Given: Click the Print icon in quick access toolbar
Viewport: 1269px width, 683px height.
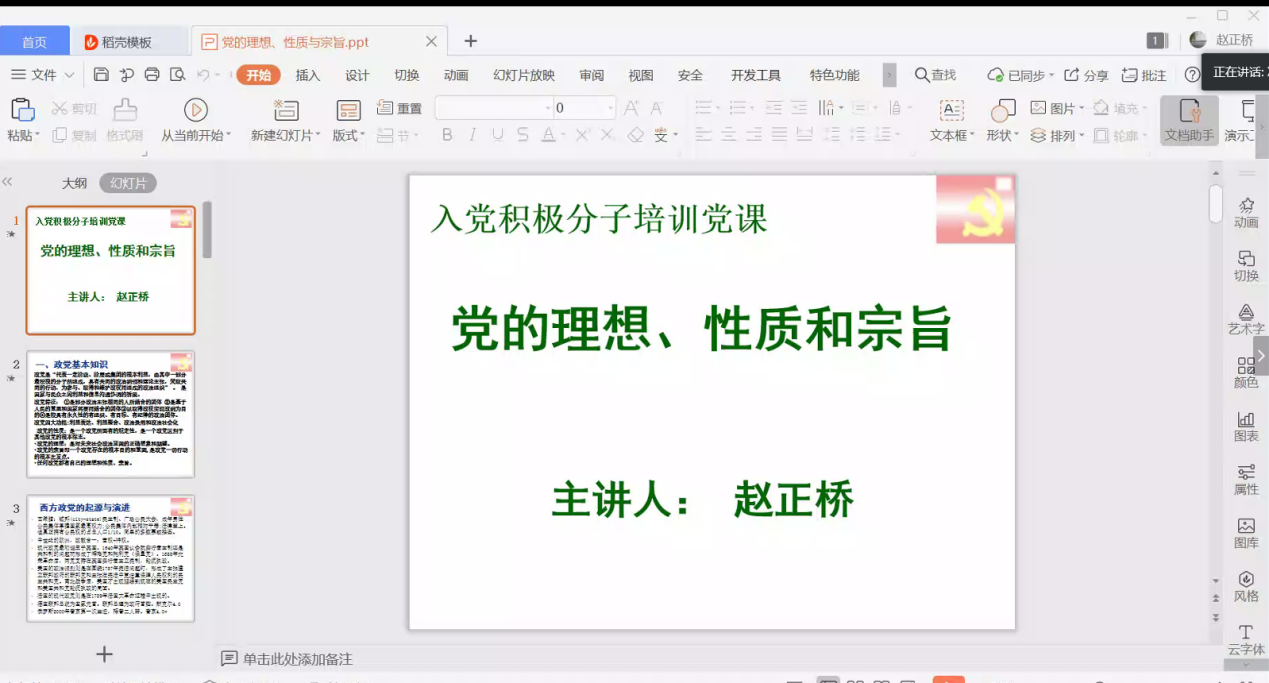Looking at the screenshot, I should (152, 75).
